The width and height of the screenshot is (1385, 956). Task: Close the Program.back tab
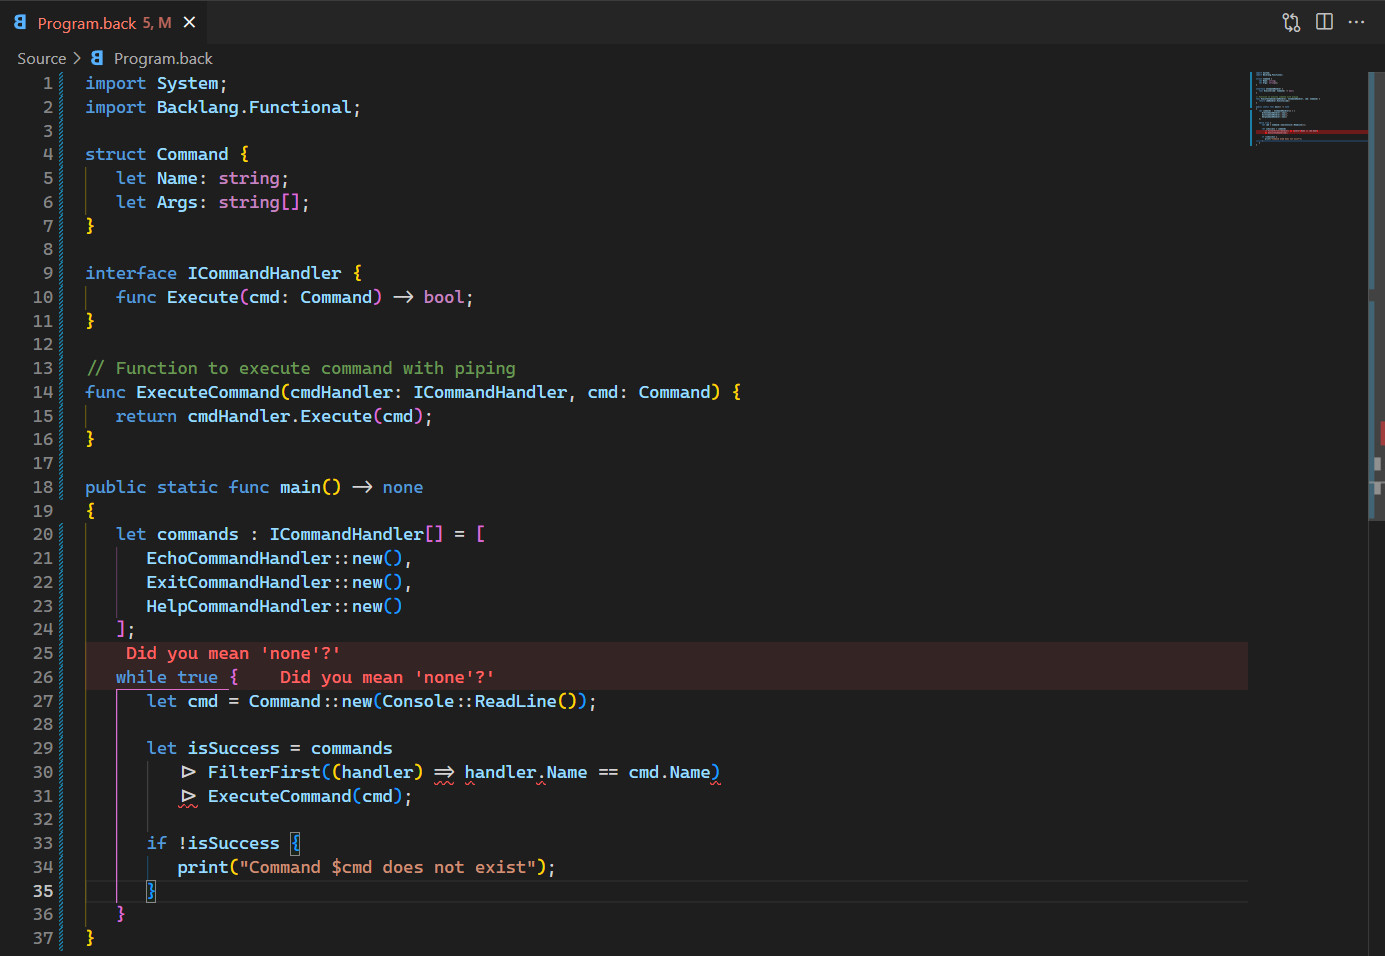coord(189,22)
